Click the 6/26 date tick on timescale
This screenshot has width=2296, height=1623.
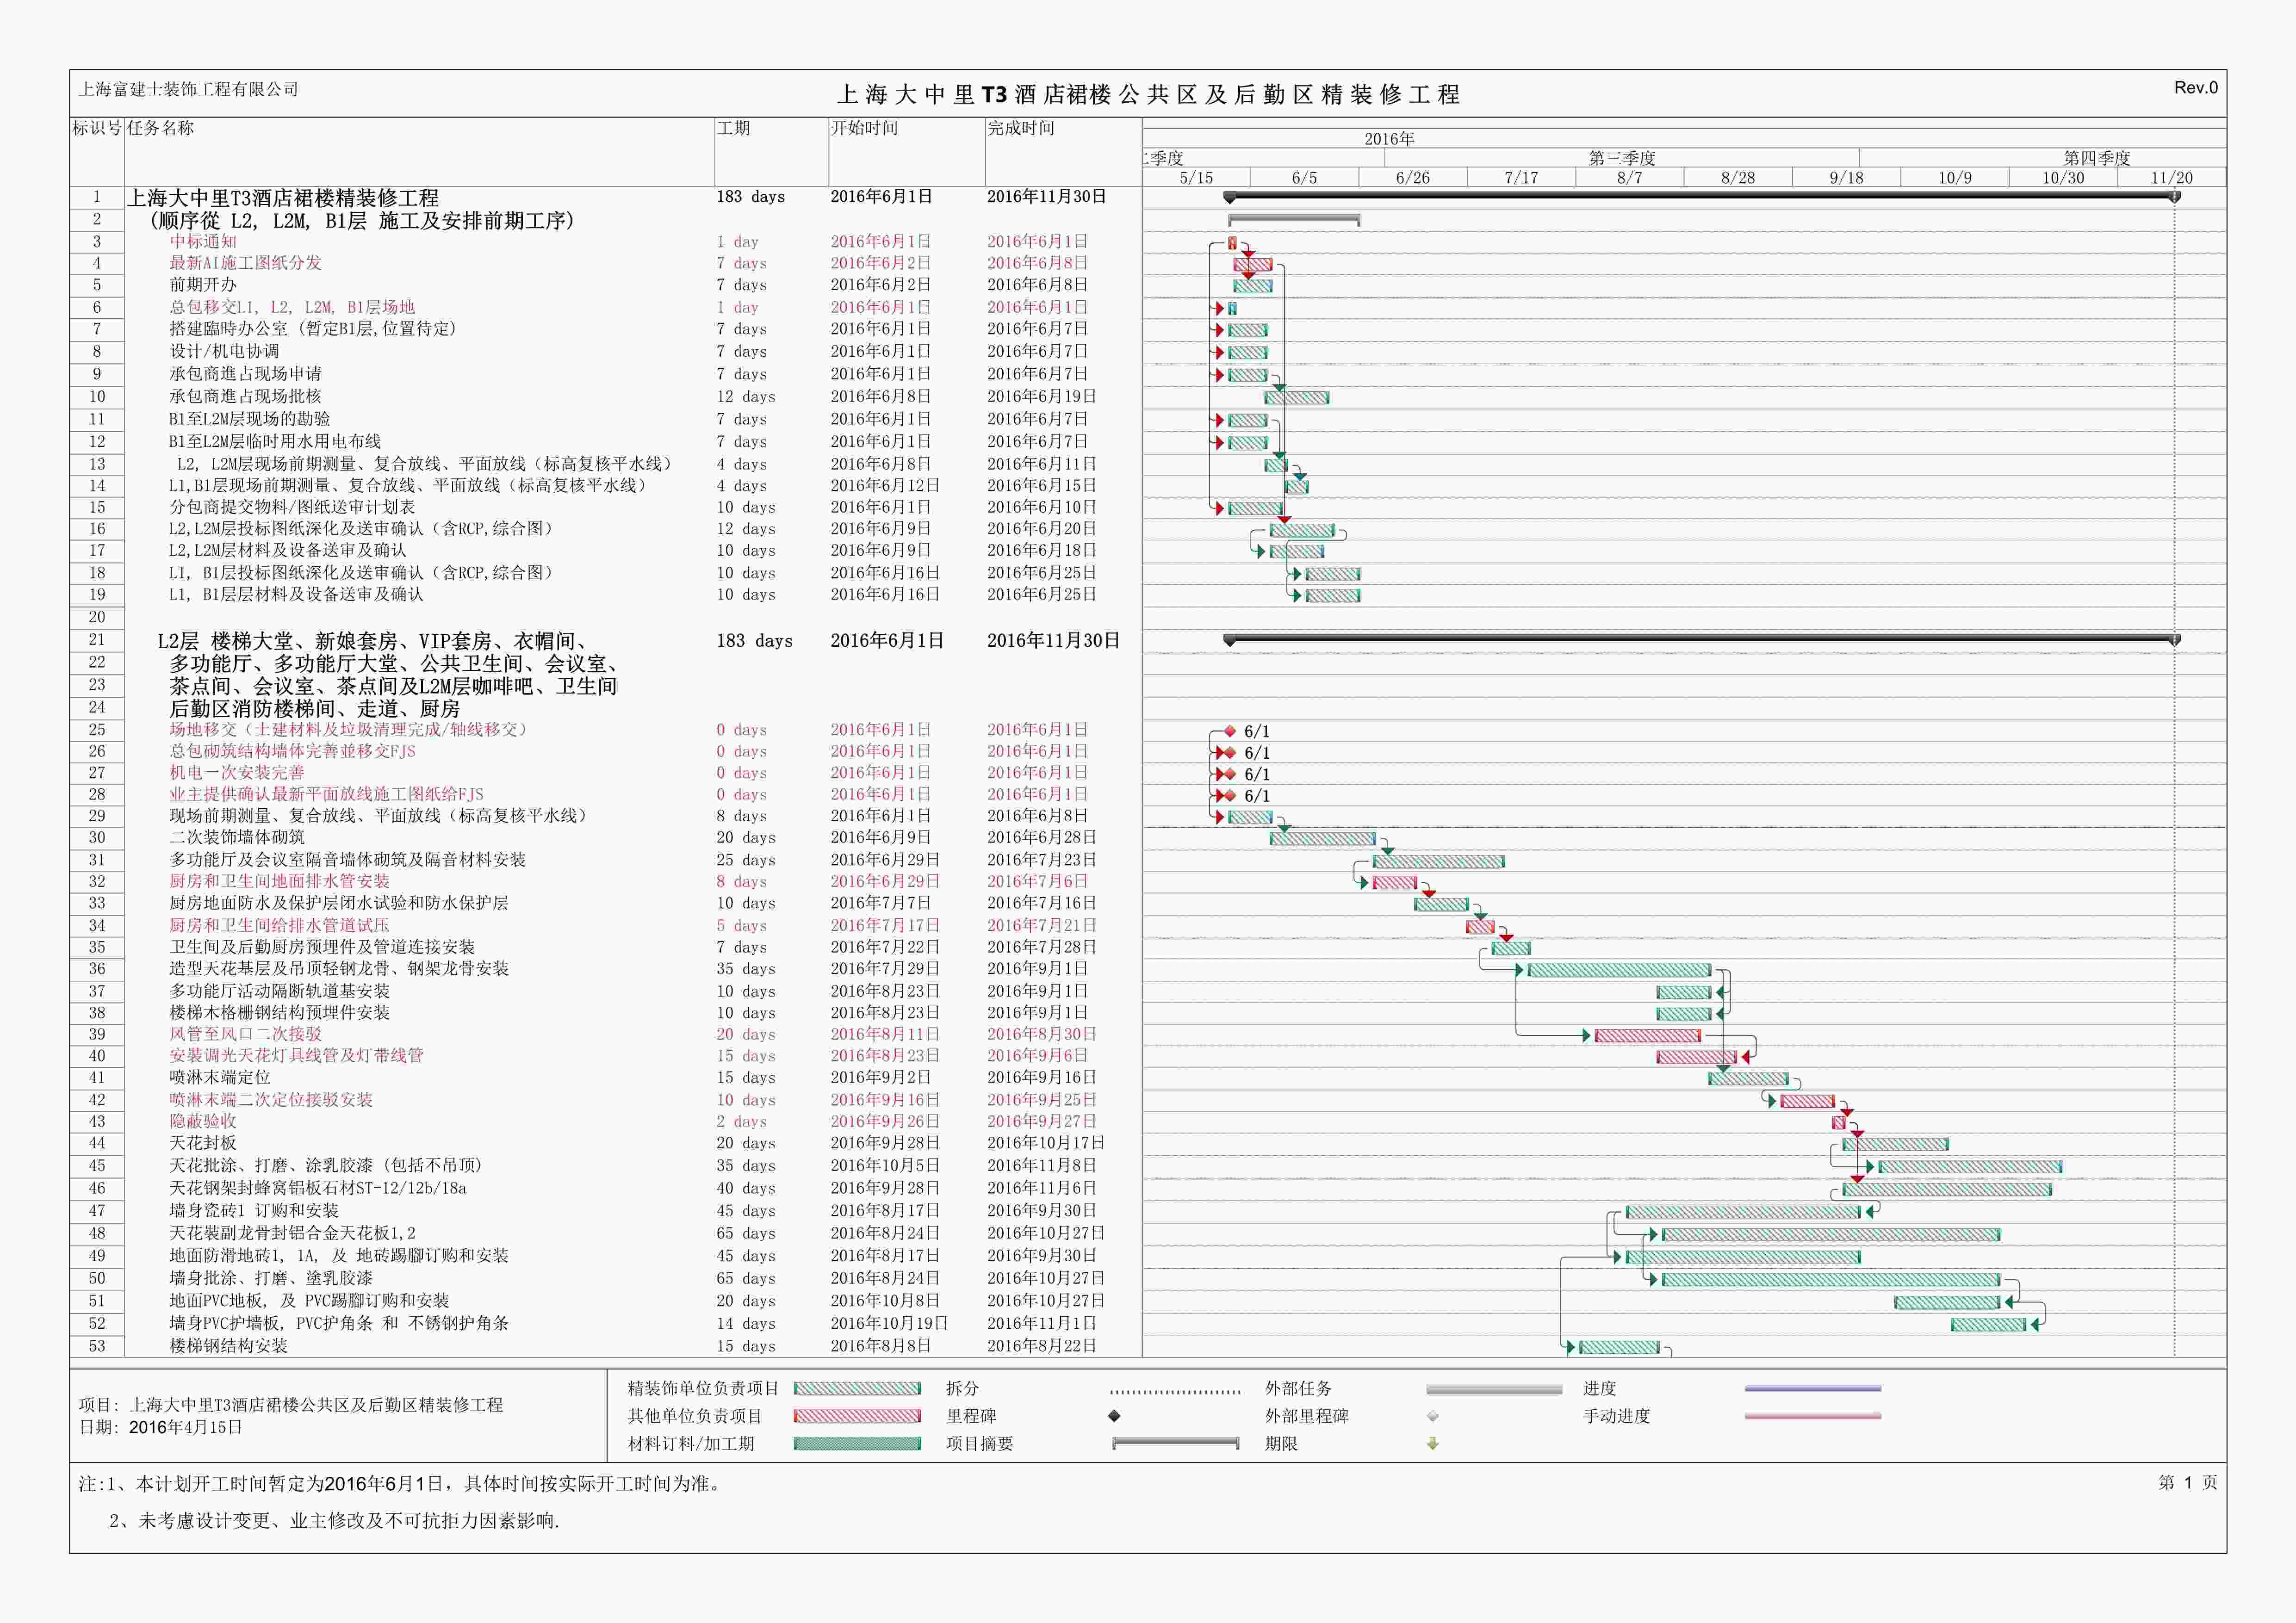(1413, 178)
